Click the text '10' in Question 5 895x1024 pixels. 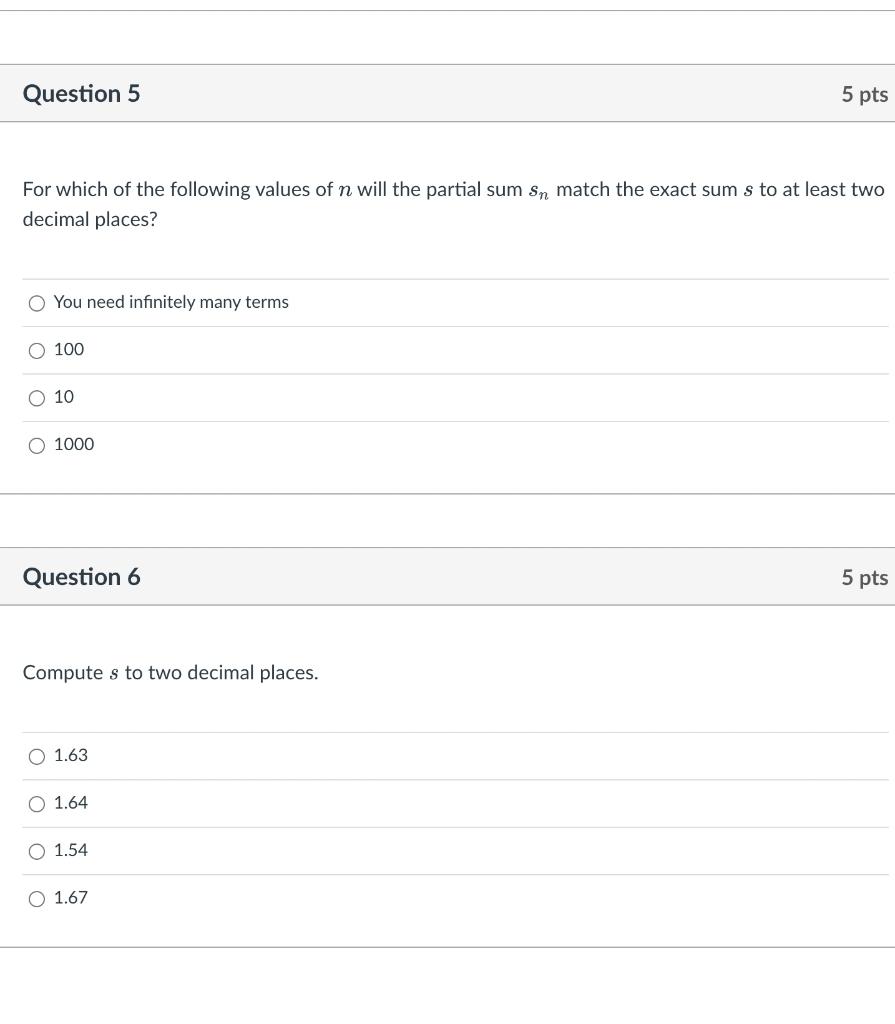[x=64, y=397]
